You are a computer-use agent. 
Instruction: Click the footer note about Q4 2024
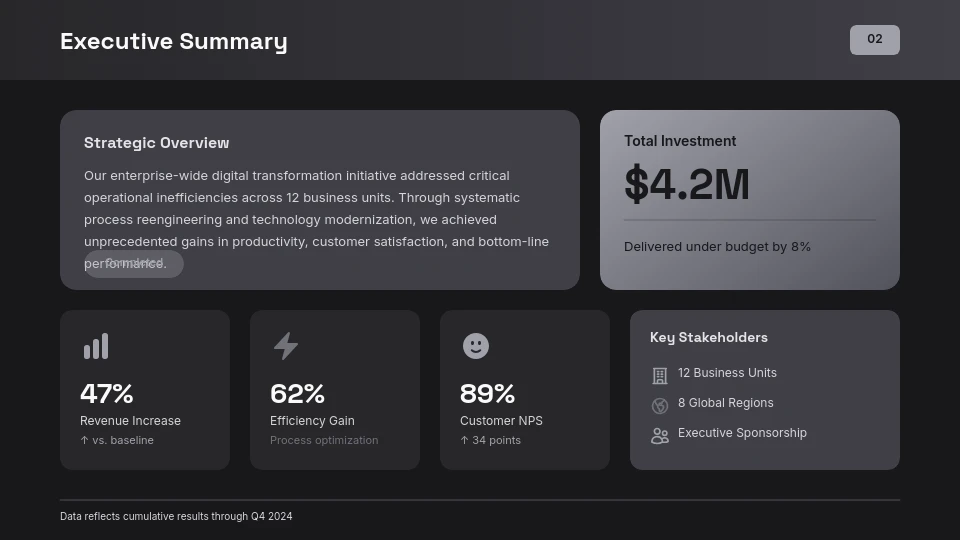[x=176, y=516]
